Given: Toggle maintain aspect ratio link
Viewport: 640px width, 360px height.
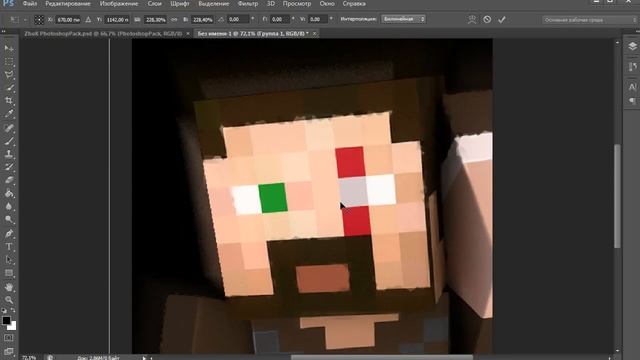Looking at the screenshot, I should [174, 20].
